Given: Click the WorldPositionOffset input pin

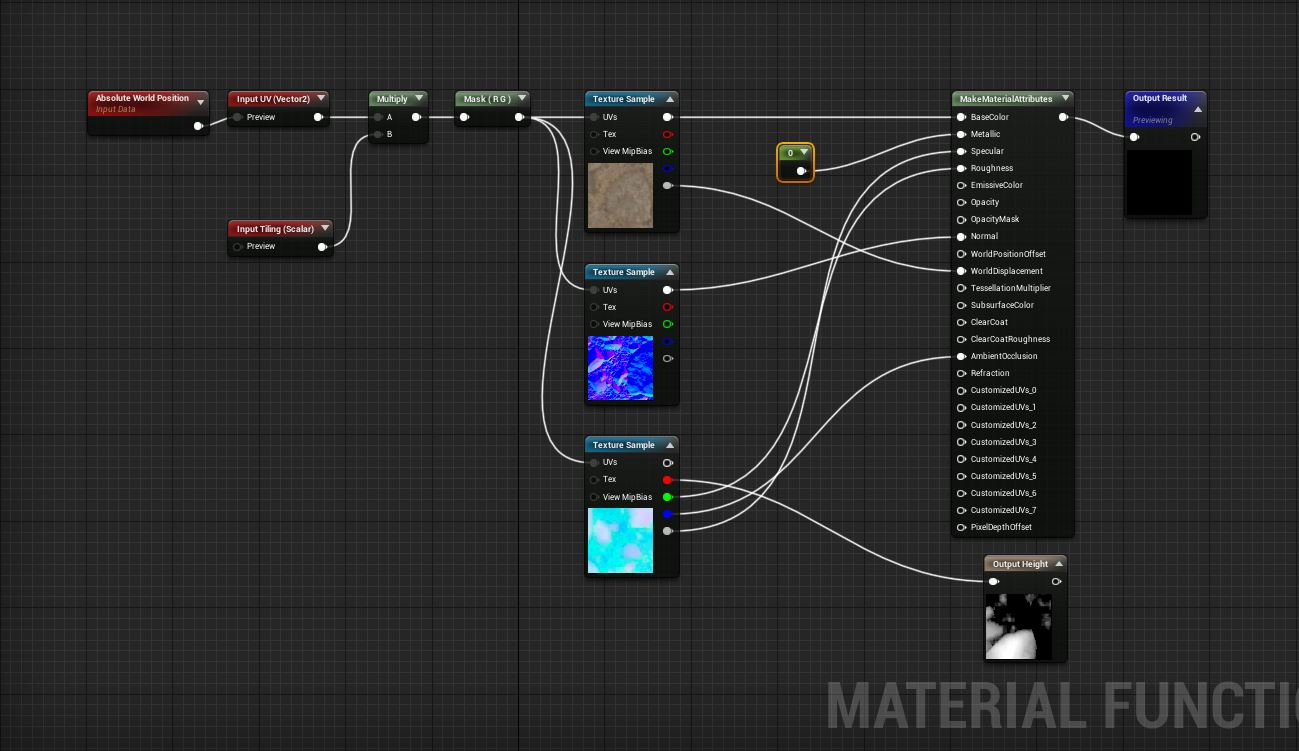Looking at the screenshot, I should pos(961,254).
